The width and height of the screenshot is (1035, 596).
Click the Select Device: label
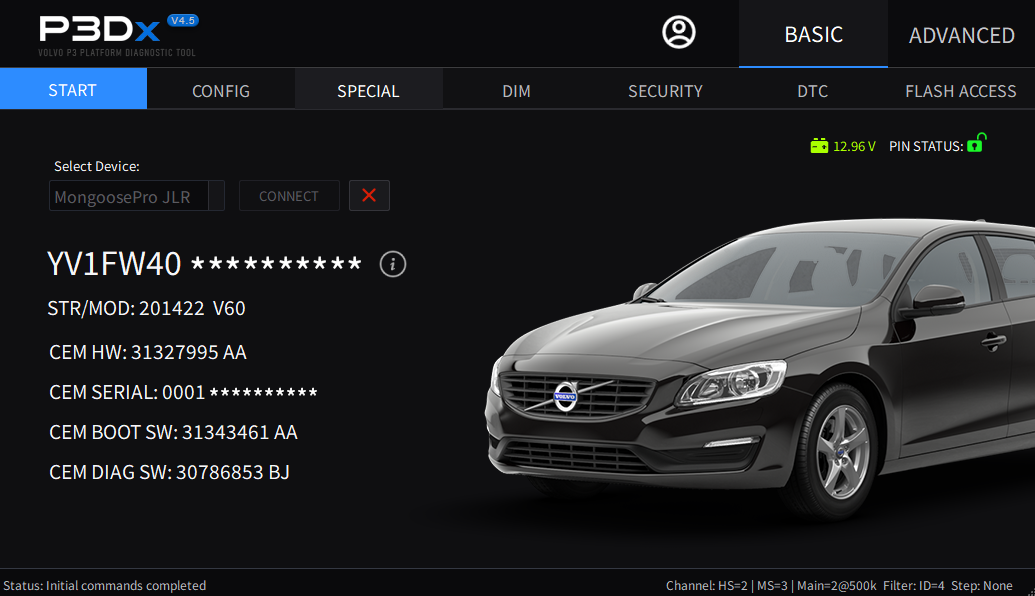point(97,166)
